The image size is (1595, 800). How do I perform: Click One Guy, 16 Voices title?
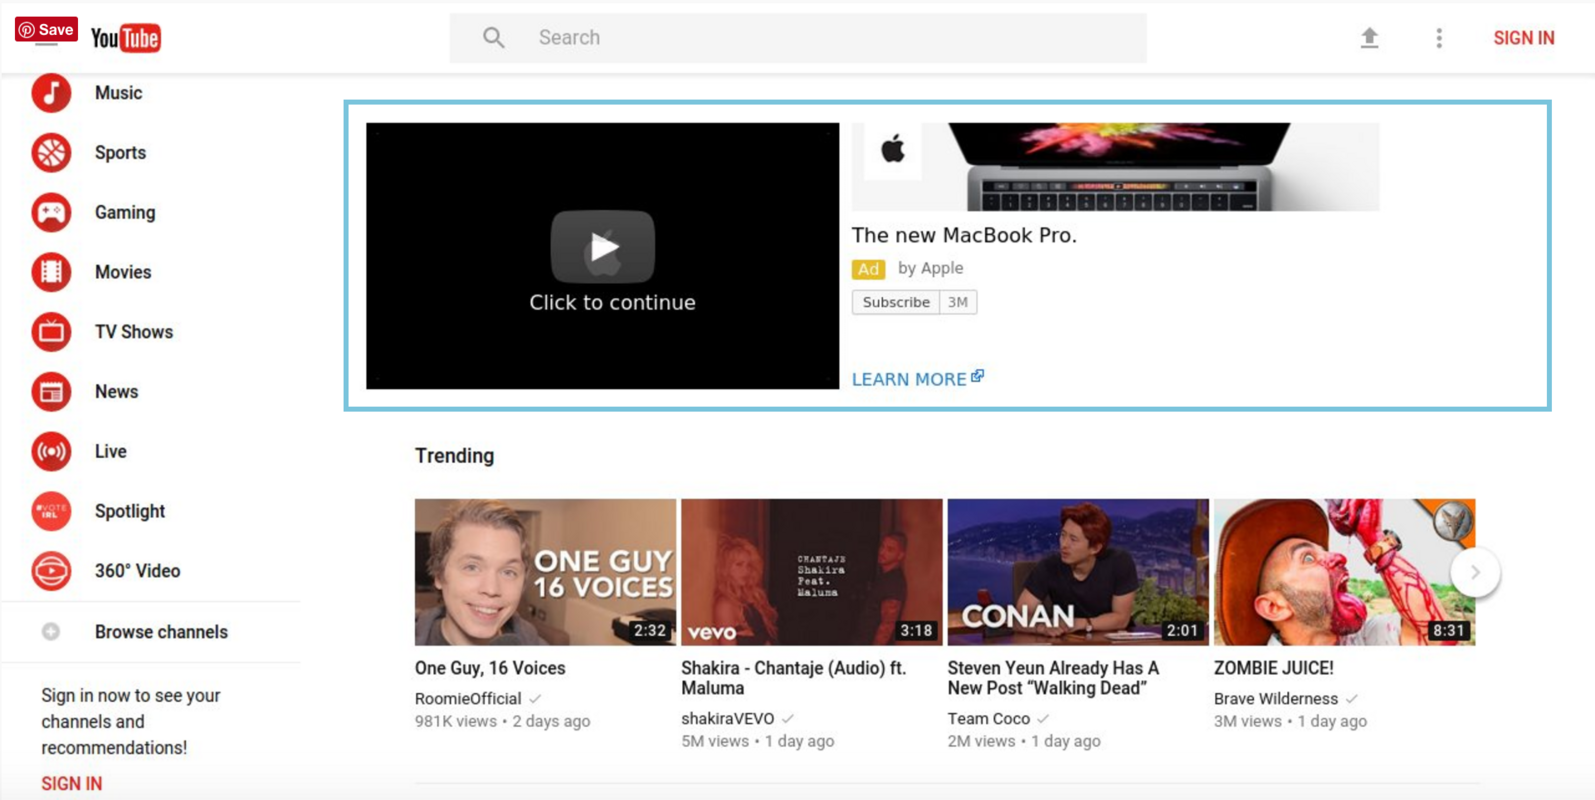(x=490, y=668)
